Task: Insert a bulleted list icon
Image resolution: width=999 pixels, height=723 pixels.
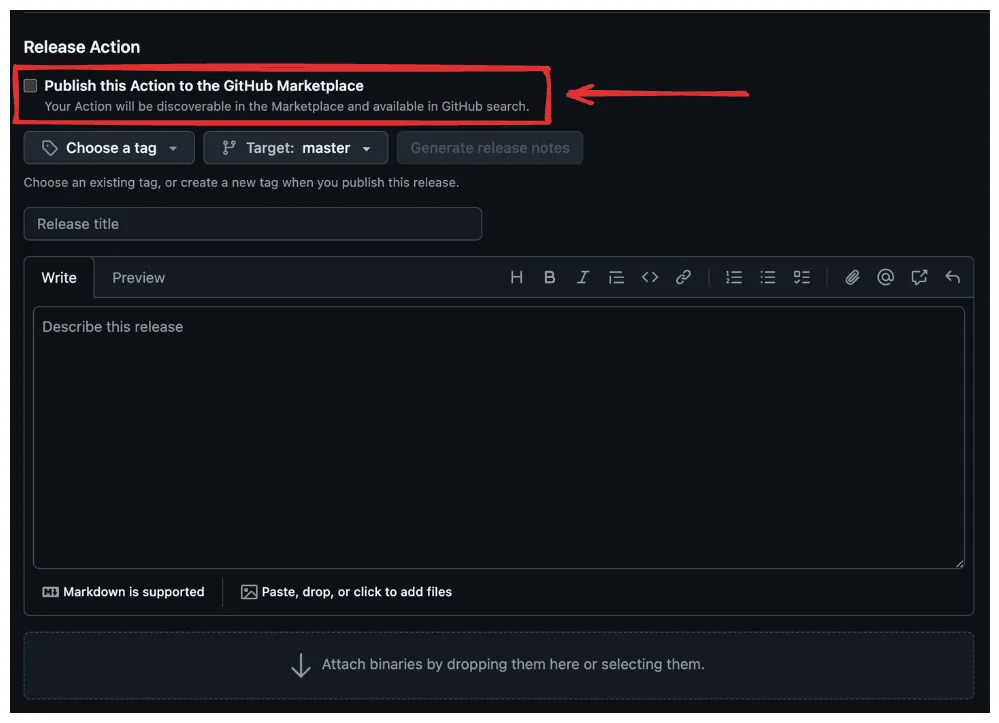Action: click(x=767, y=277)
